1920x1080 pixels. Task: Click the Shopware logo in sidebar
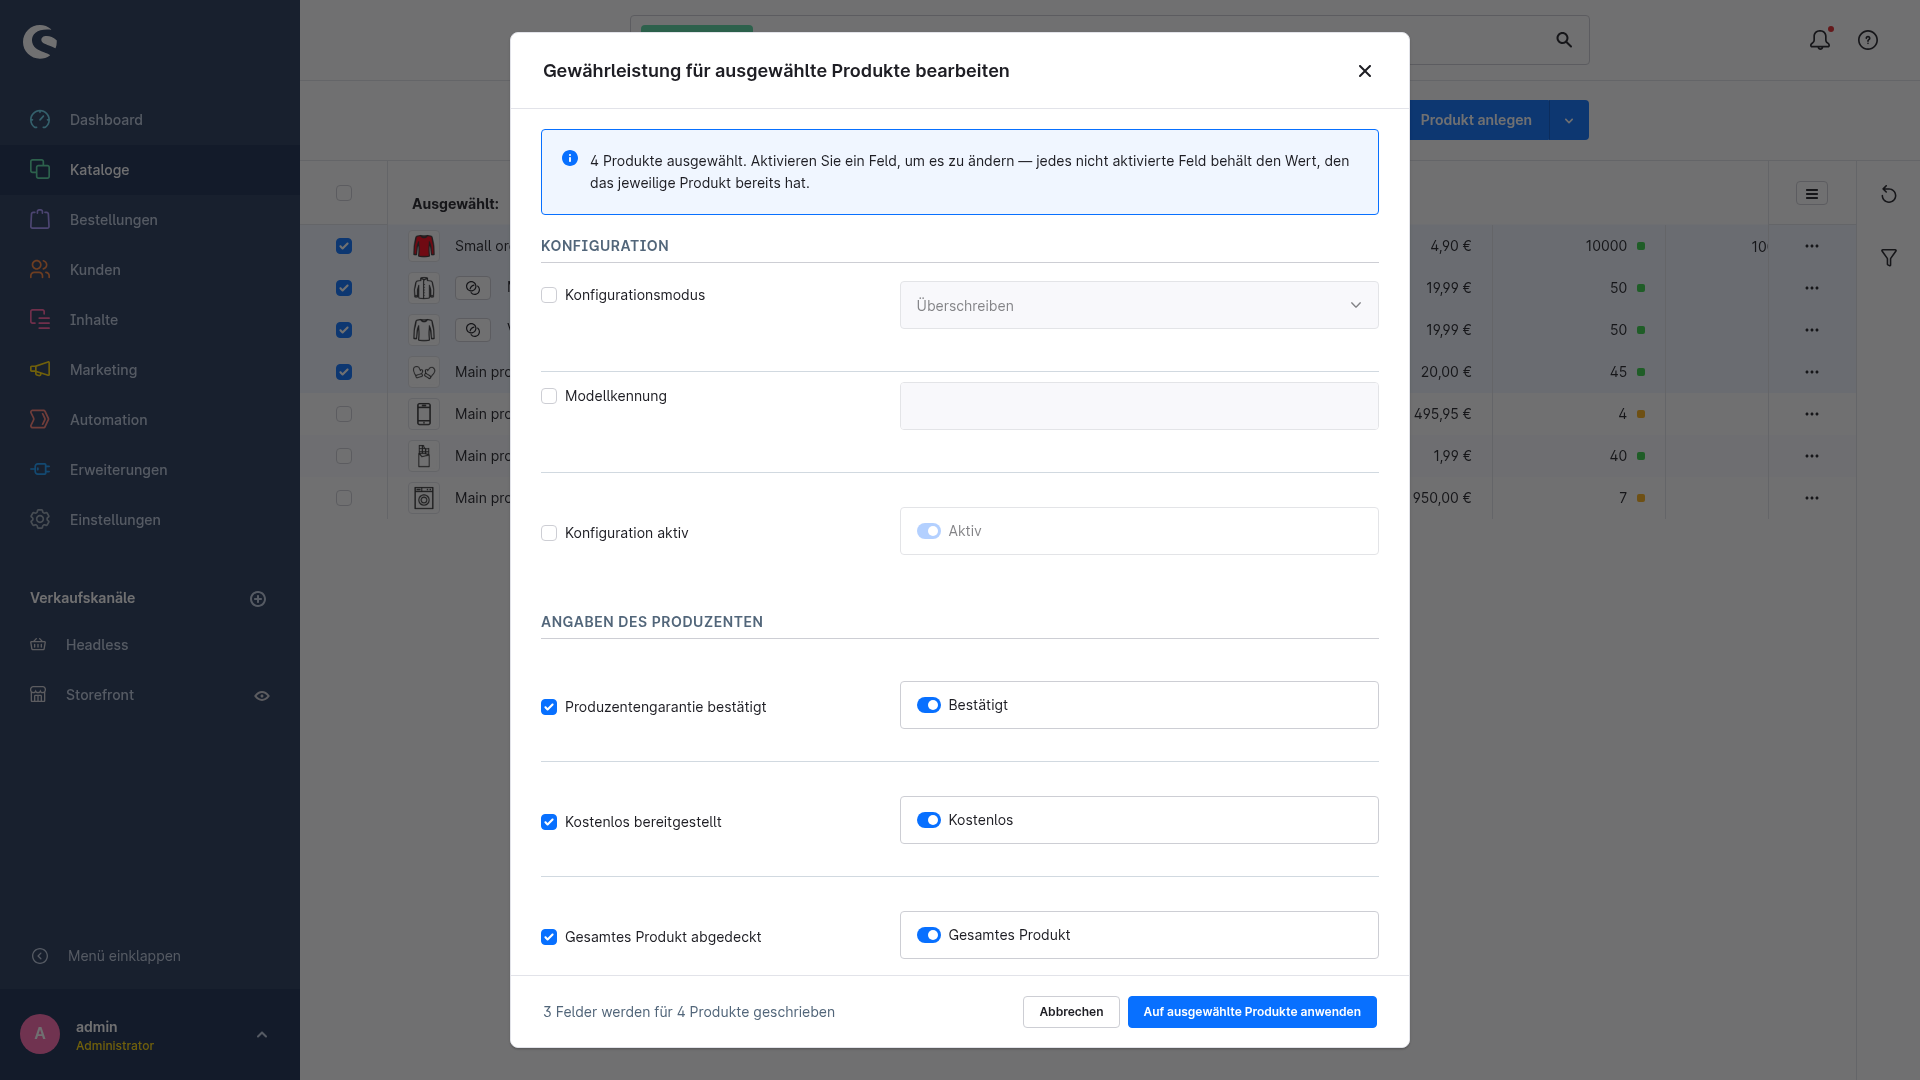point(40,41)
